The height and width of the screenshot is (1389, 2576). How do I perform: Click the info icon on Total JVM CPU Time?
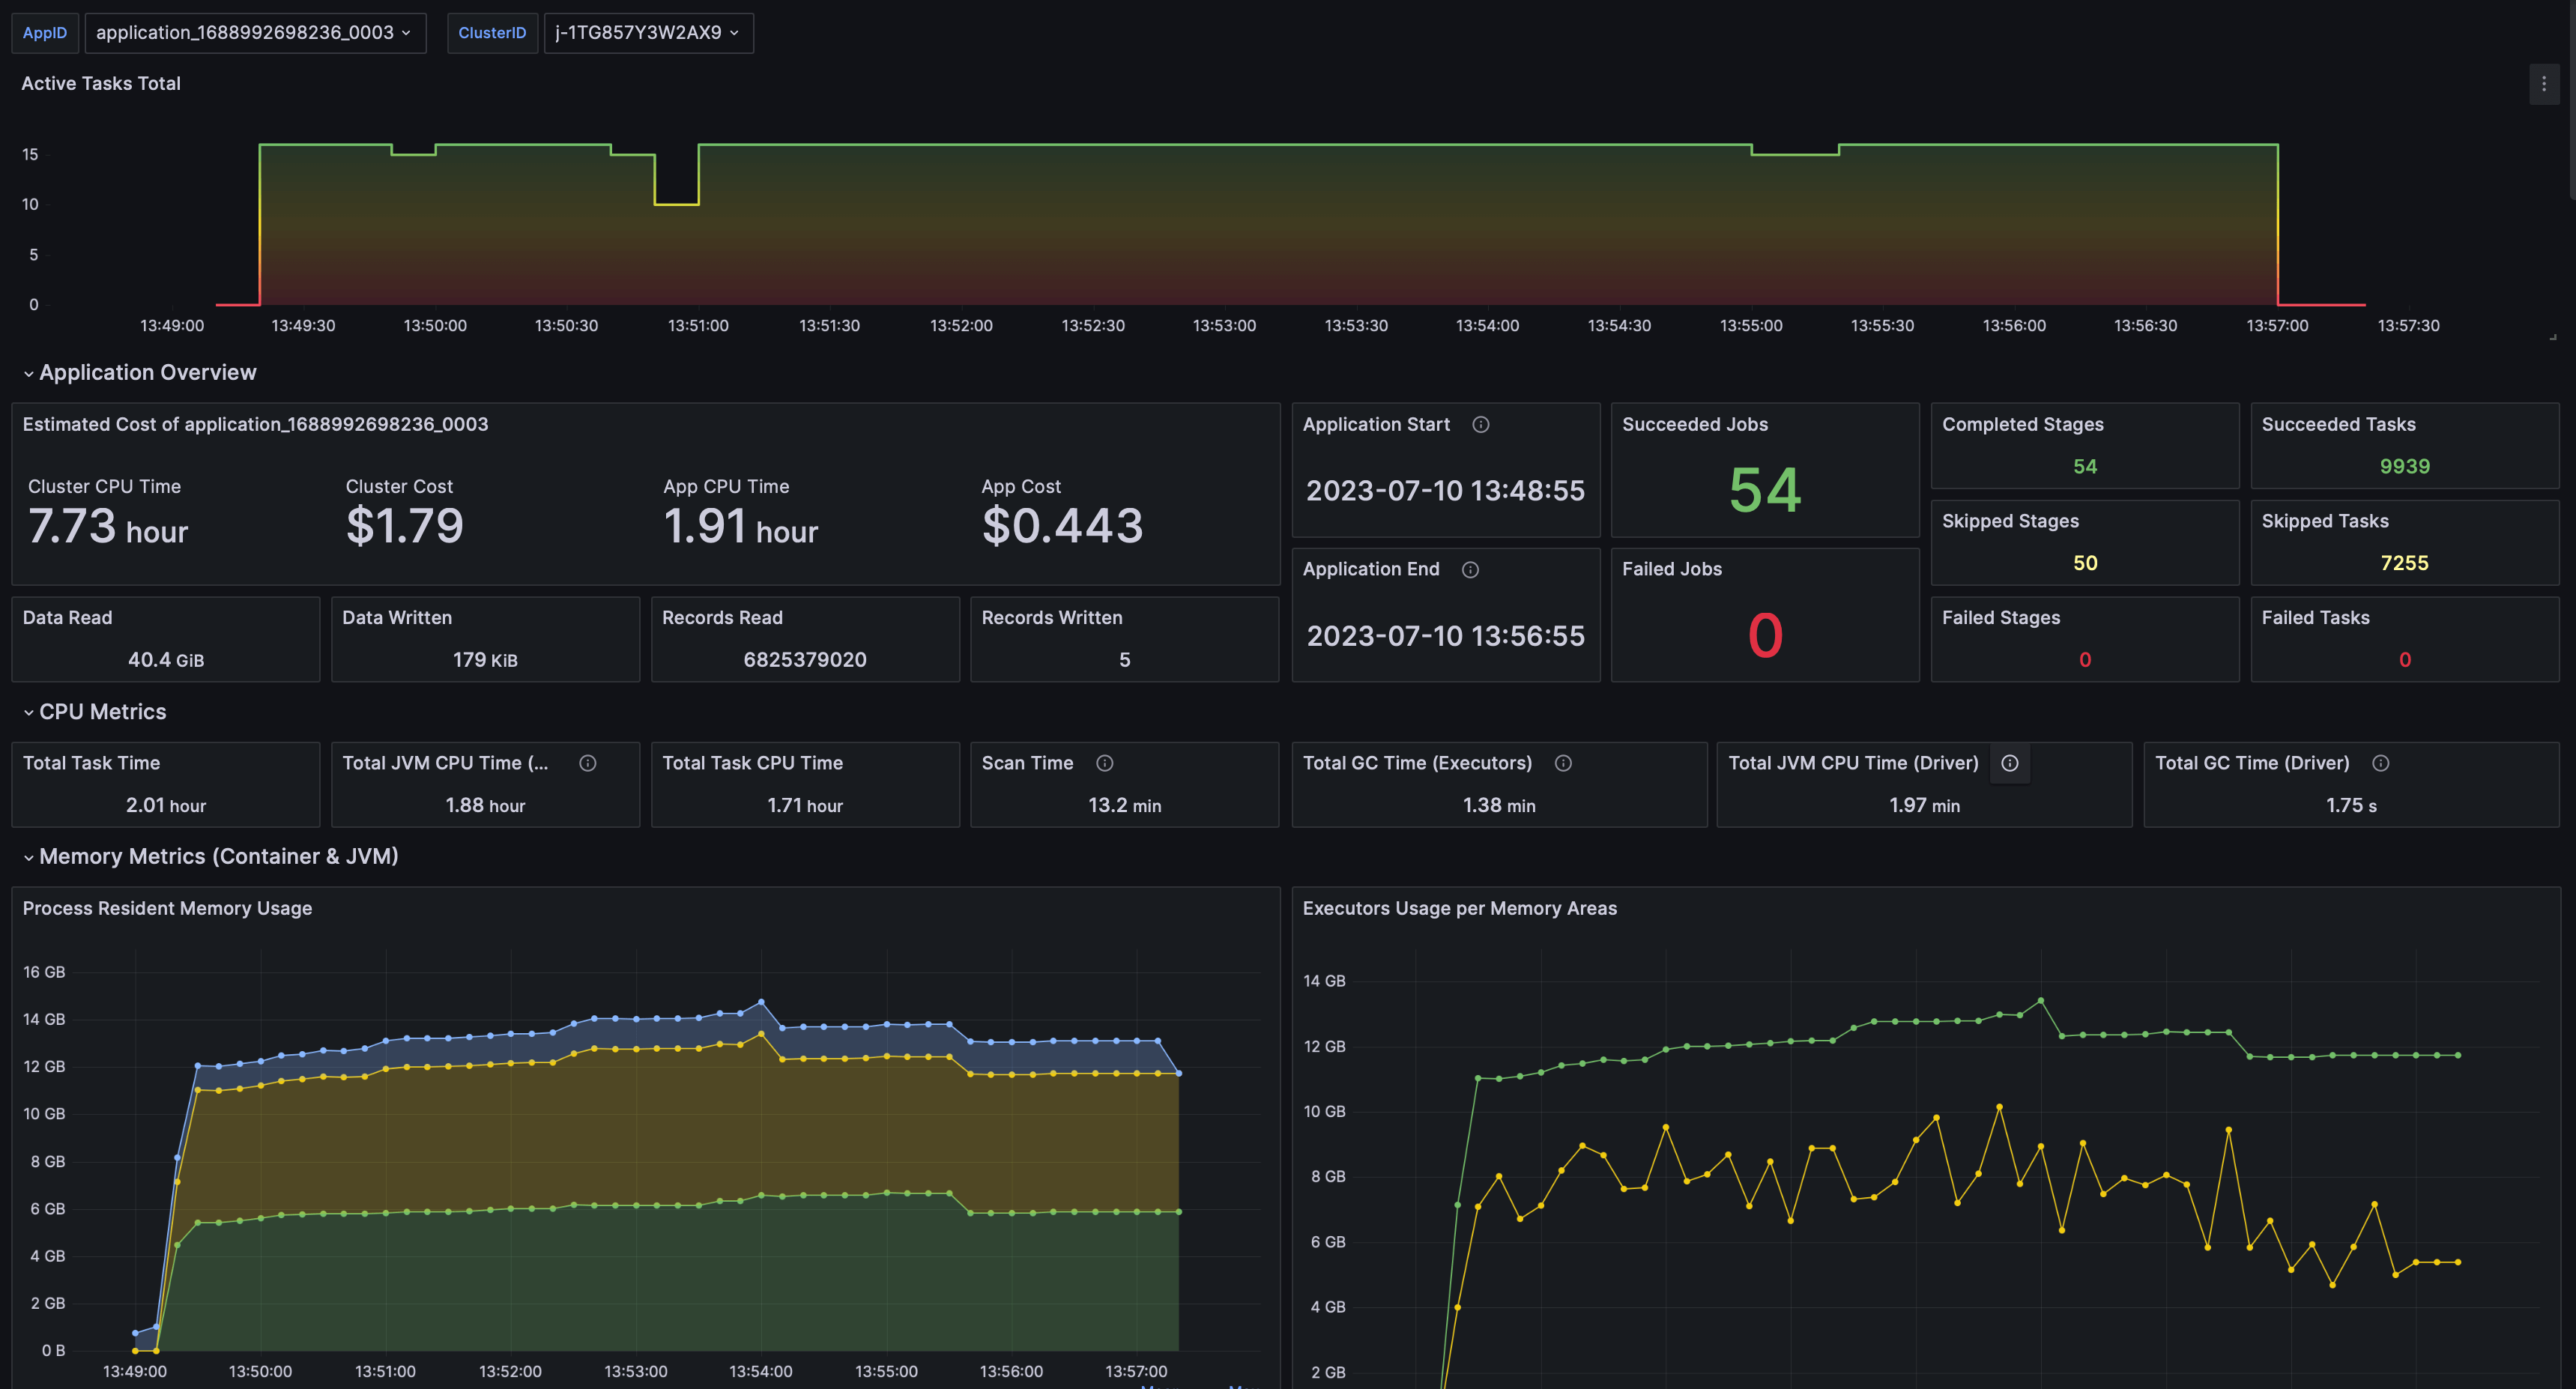pyautogui.click(x=587, y=762)
